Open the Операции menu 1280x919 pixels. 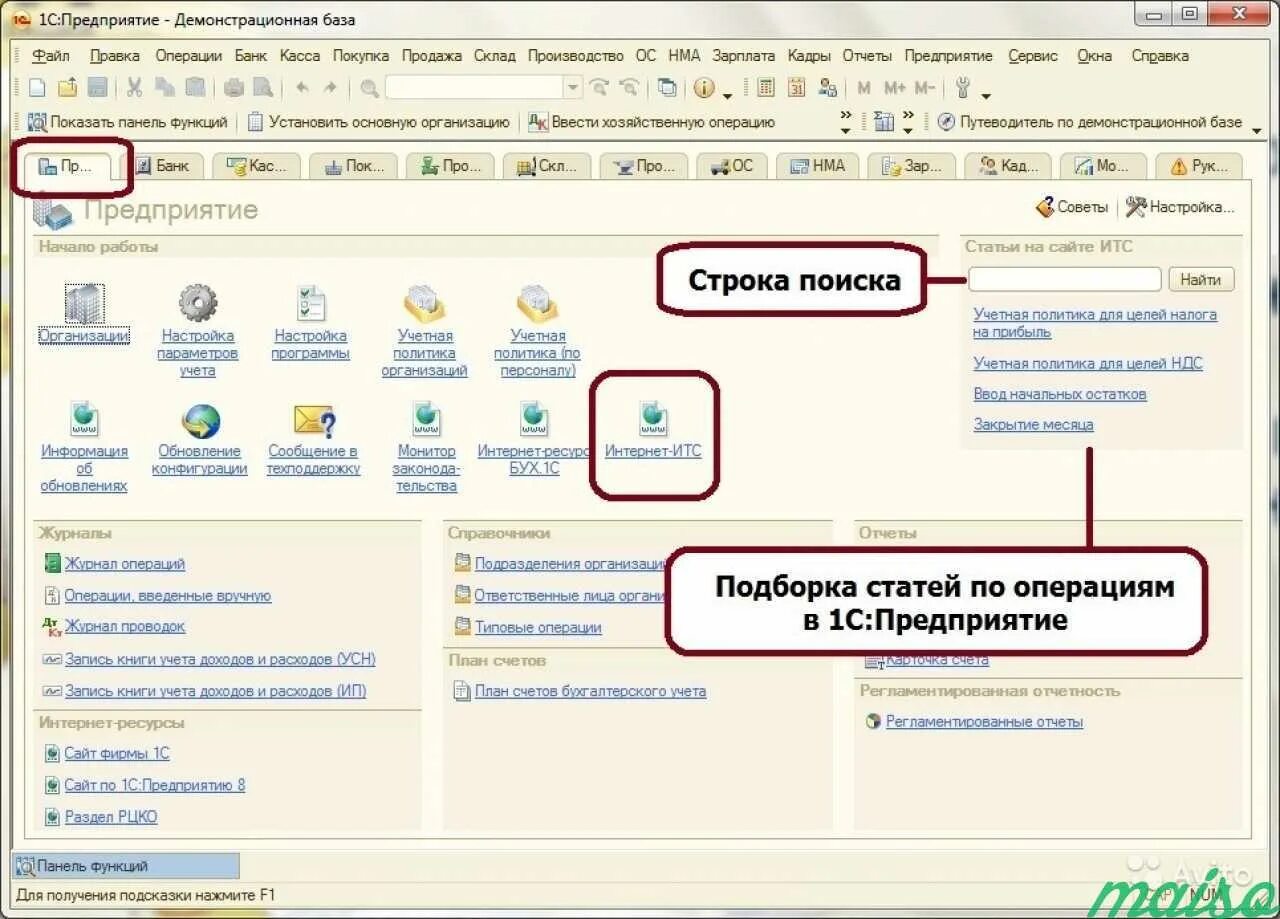tap(190, 56)
